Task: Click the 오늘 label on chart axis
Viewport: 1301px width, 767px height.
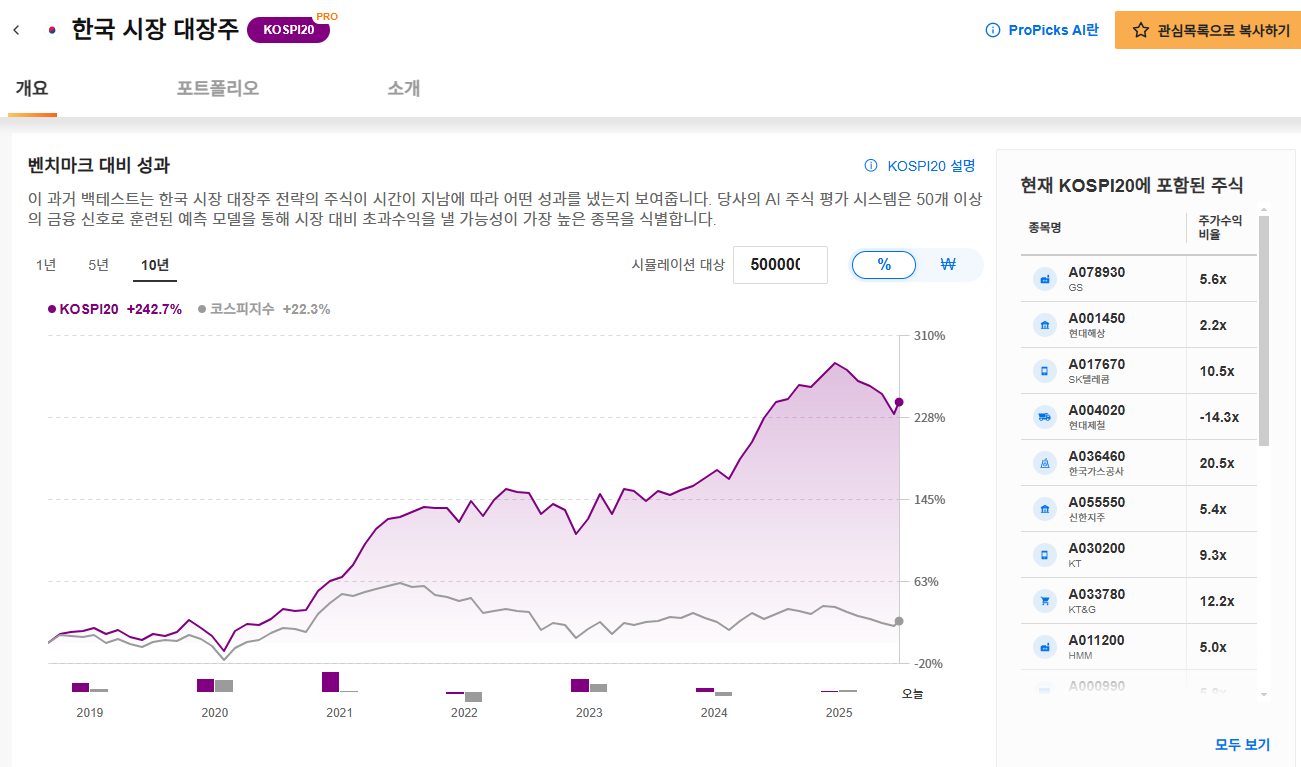Action: [912, 693]
